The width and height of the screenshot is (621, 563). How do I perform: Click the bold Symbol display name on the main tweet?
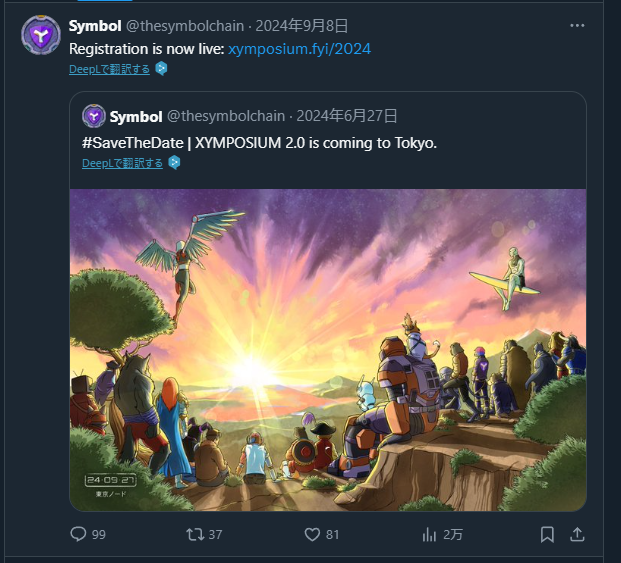[x=95, y=25]
